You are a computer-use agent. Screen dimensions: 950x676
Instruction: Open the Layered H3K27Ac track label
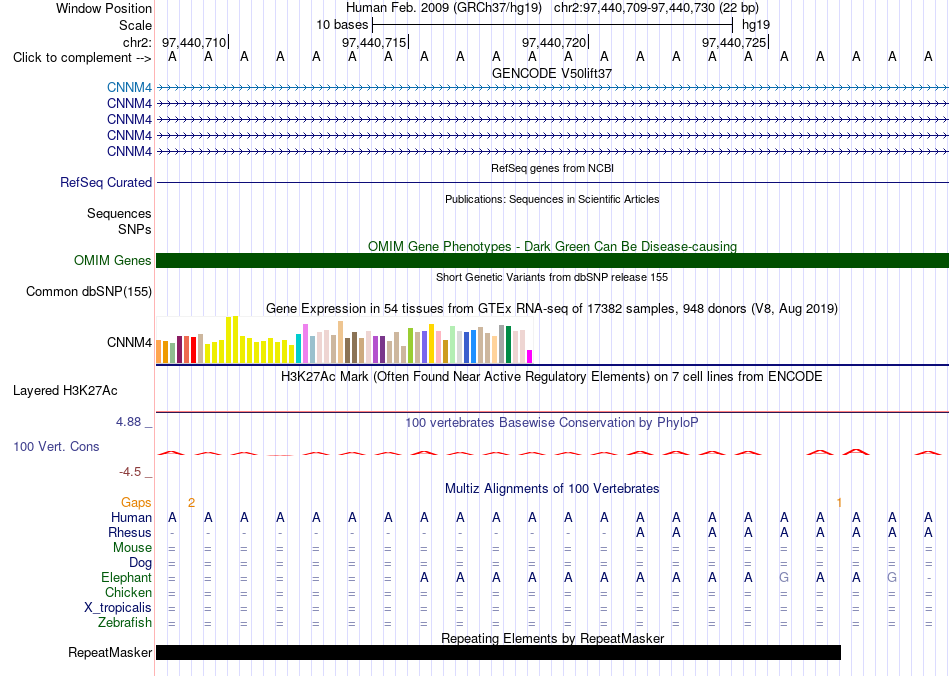tap(65, 391)
